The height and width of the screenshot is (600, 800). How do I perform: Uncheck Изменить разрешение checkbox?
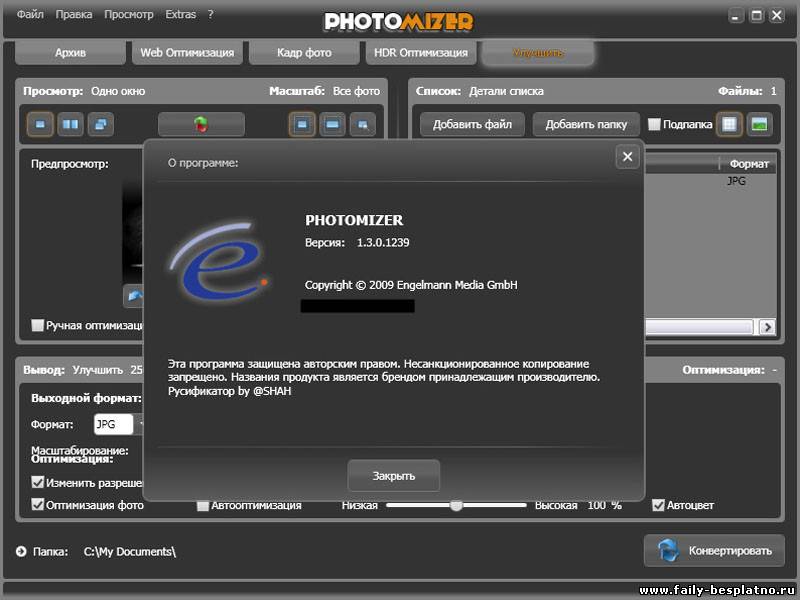coord(37,482)
